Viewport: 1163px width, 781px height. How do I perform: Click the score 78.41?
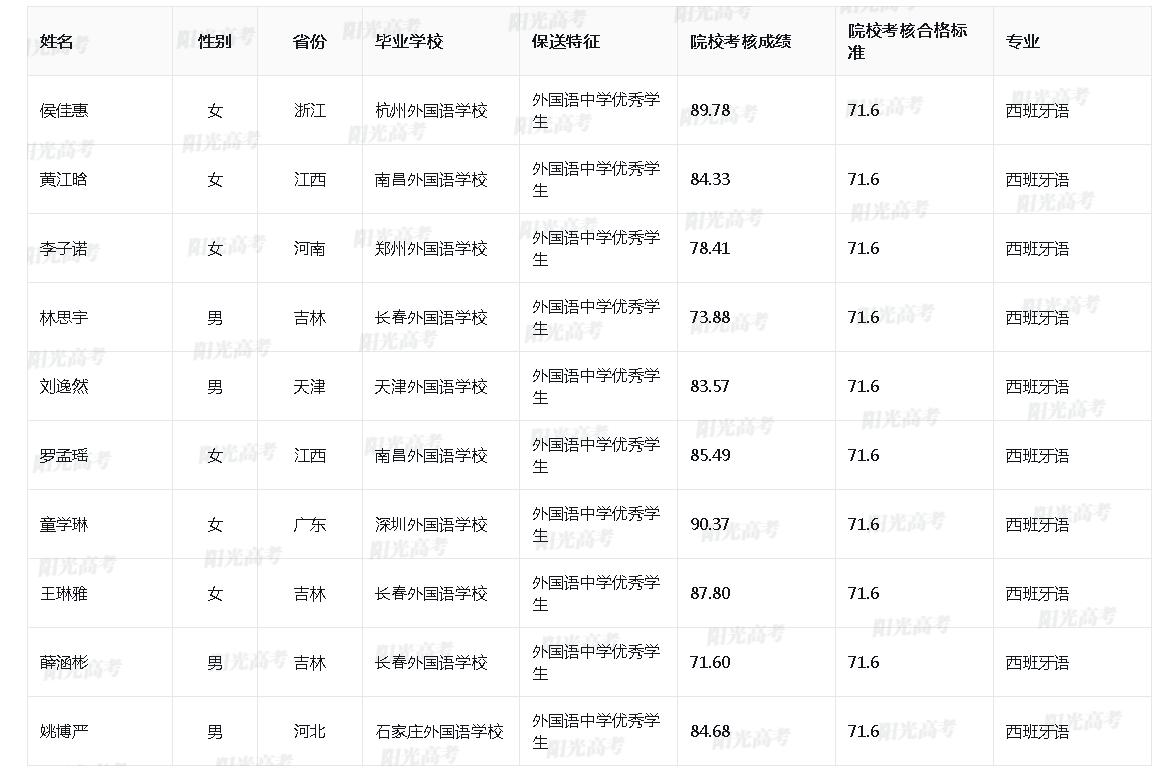tap(710, 248)
